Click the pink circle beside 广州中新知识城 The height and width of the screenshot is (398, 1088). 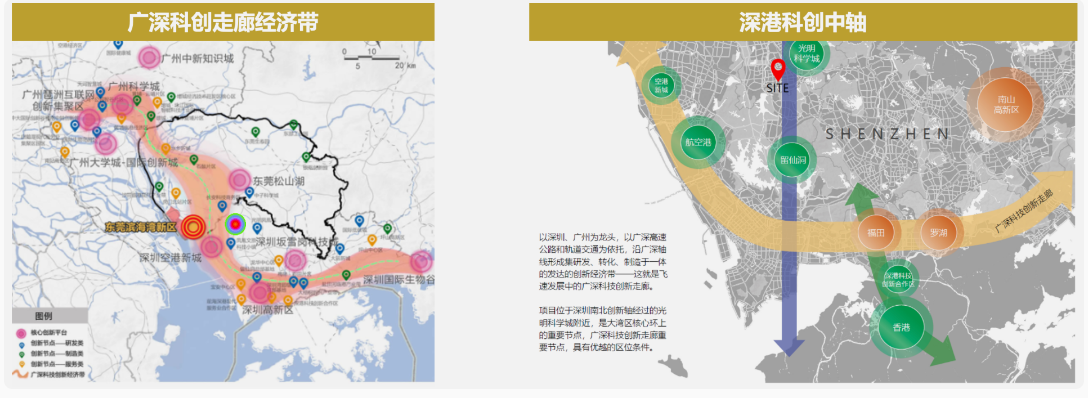(x=149, y=57)
